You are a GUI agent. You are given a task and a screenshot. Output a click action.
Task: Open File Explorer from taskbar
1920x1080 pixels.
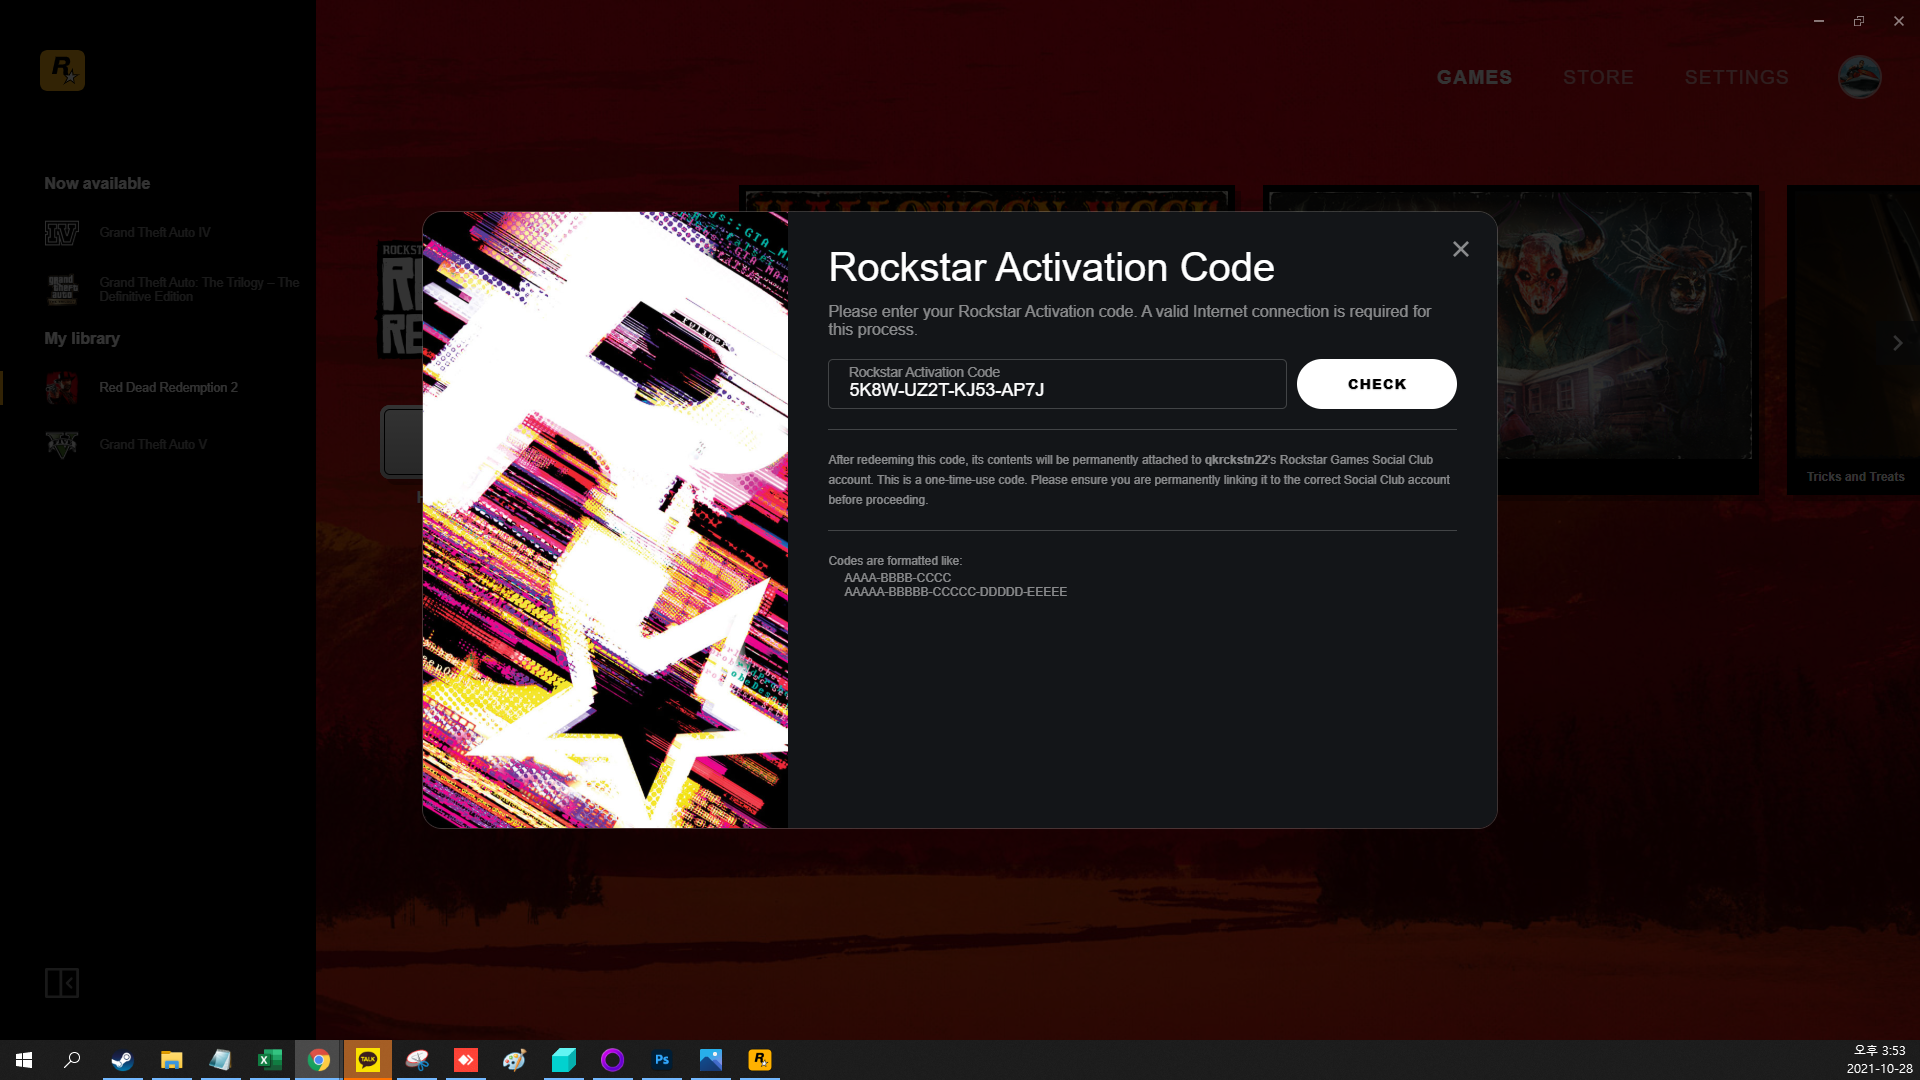(171, 1060)
